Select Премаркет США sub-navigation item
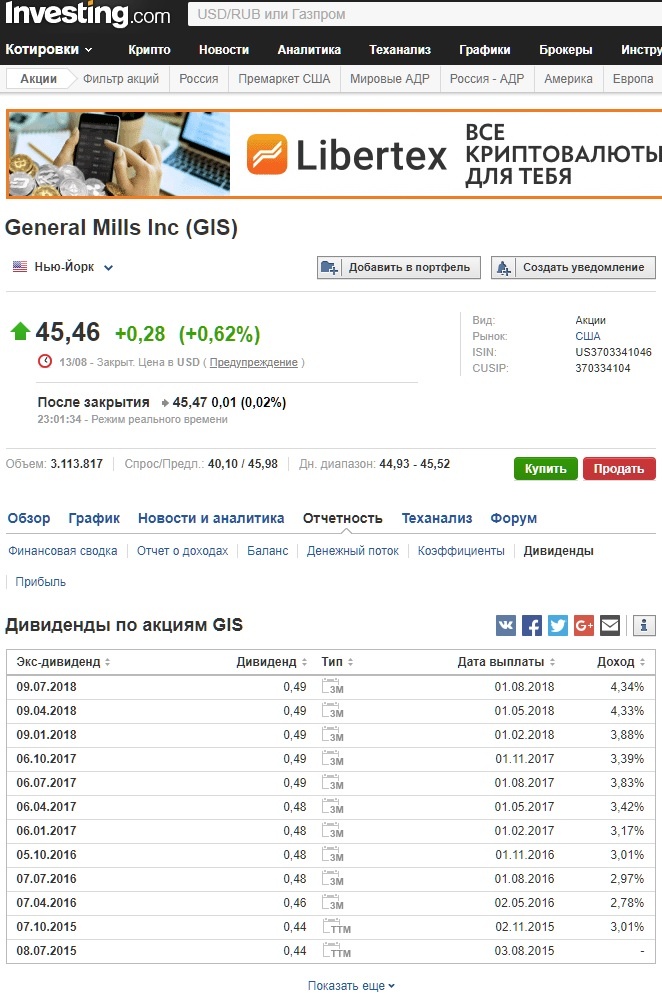The image size is (662, 993). pos(284,79)
